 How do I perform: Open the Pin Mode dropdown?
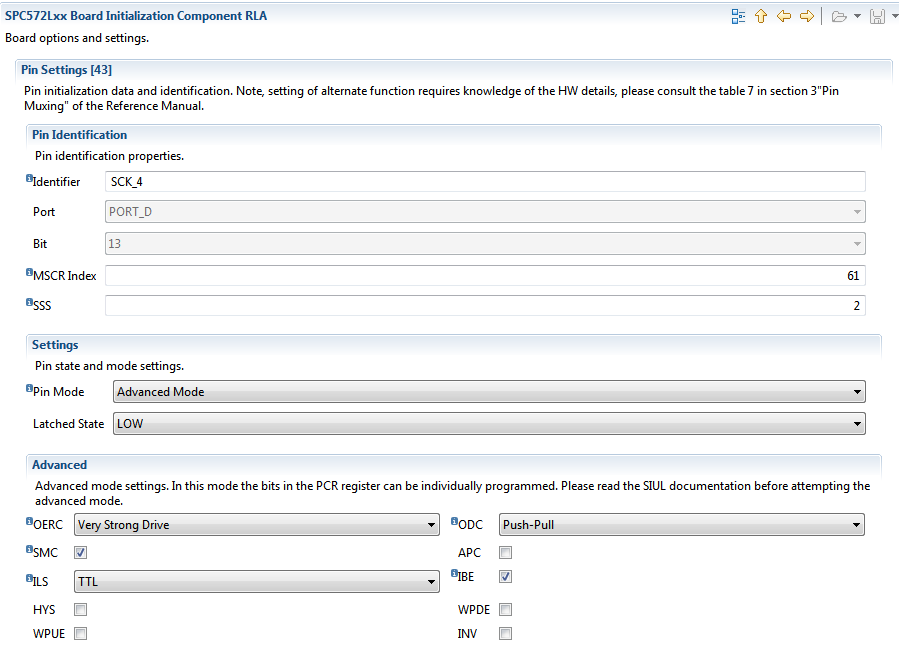click(x=489, y=392)
